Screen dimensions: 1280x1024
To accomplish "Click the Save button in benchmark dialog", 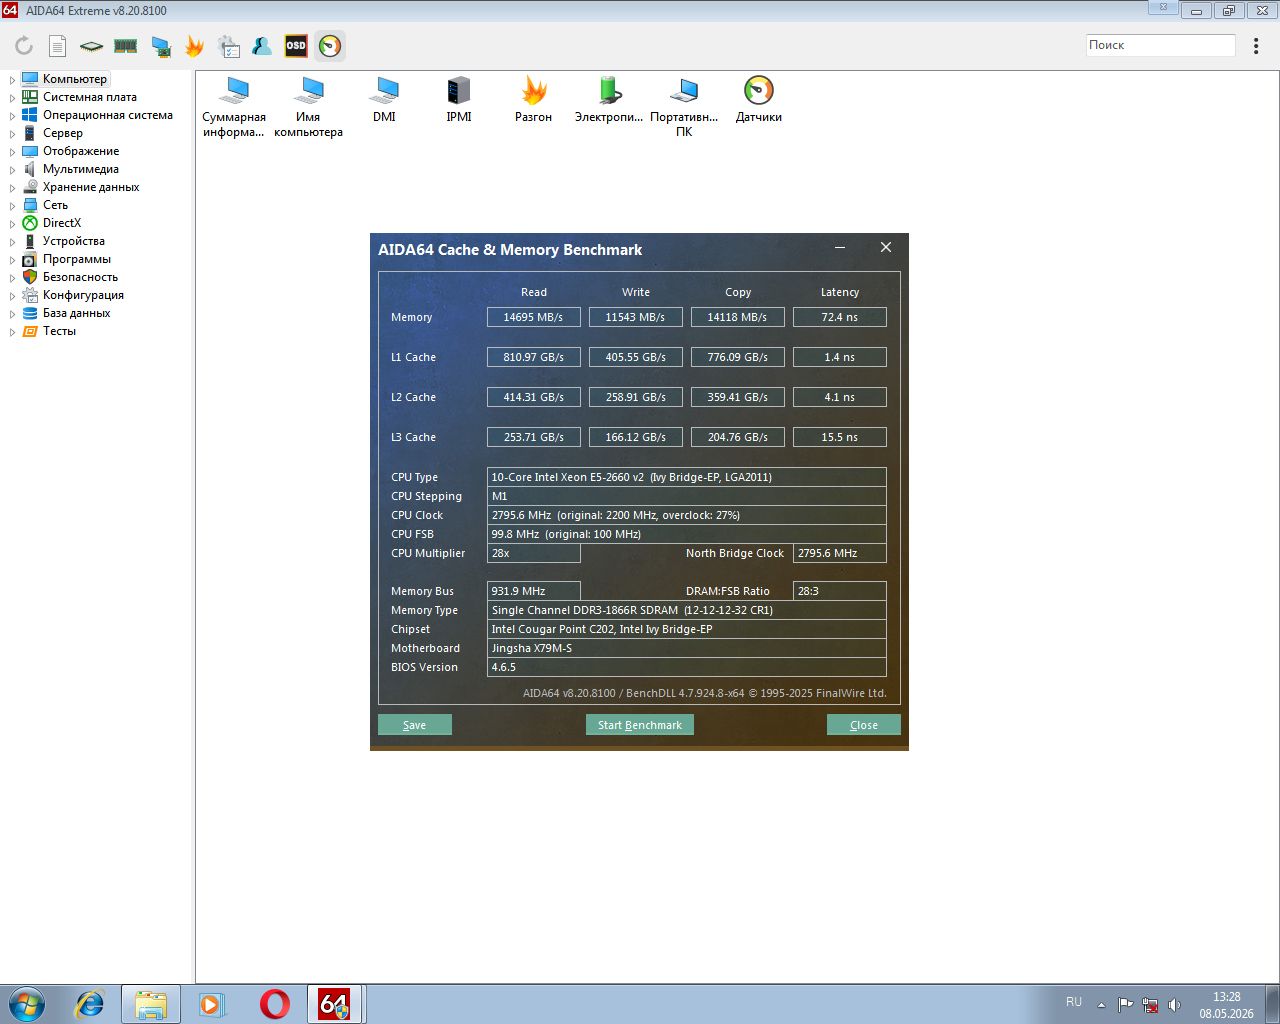I will pos(415,725).
